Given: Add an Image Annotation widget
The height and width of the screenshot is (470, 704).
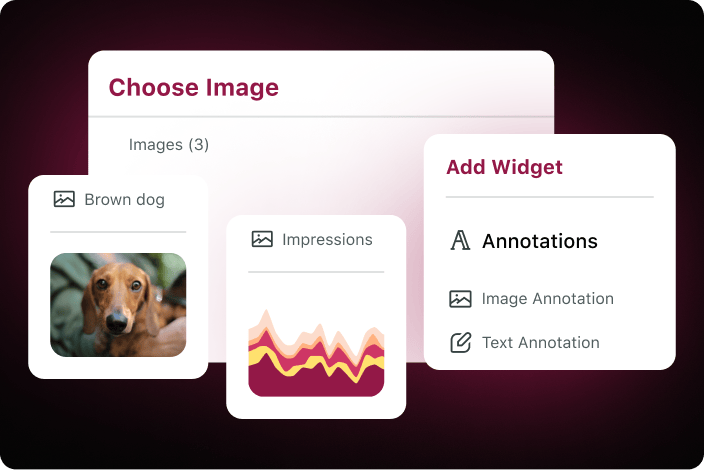Looking at the screenshot, I should tap(547, 299).
